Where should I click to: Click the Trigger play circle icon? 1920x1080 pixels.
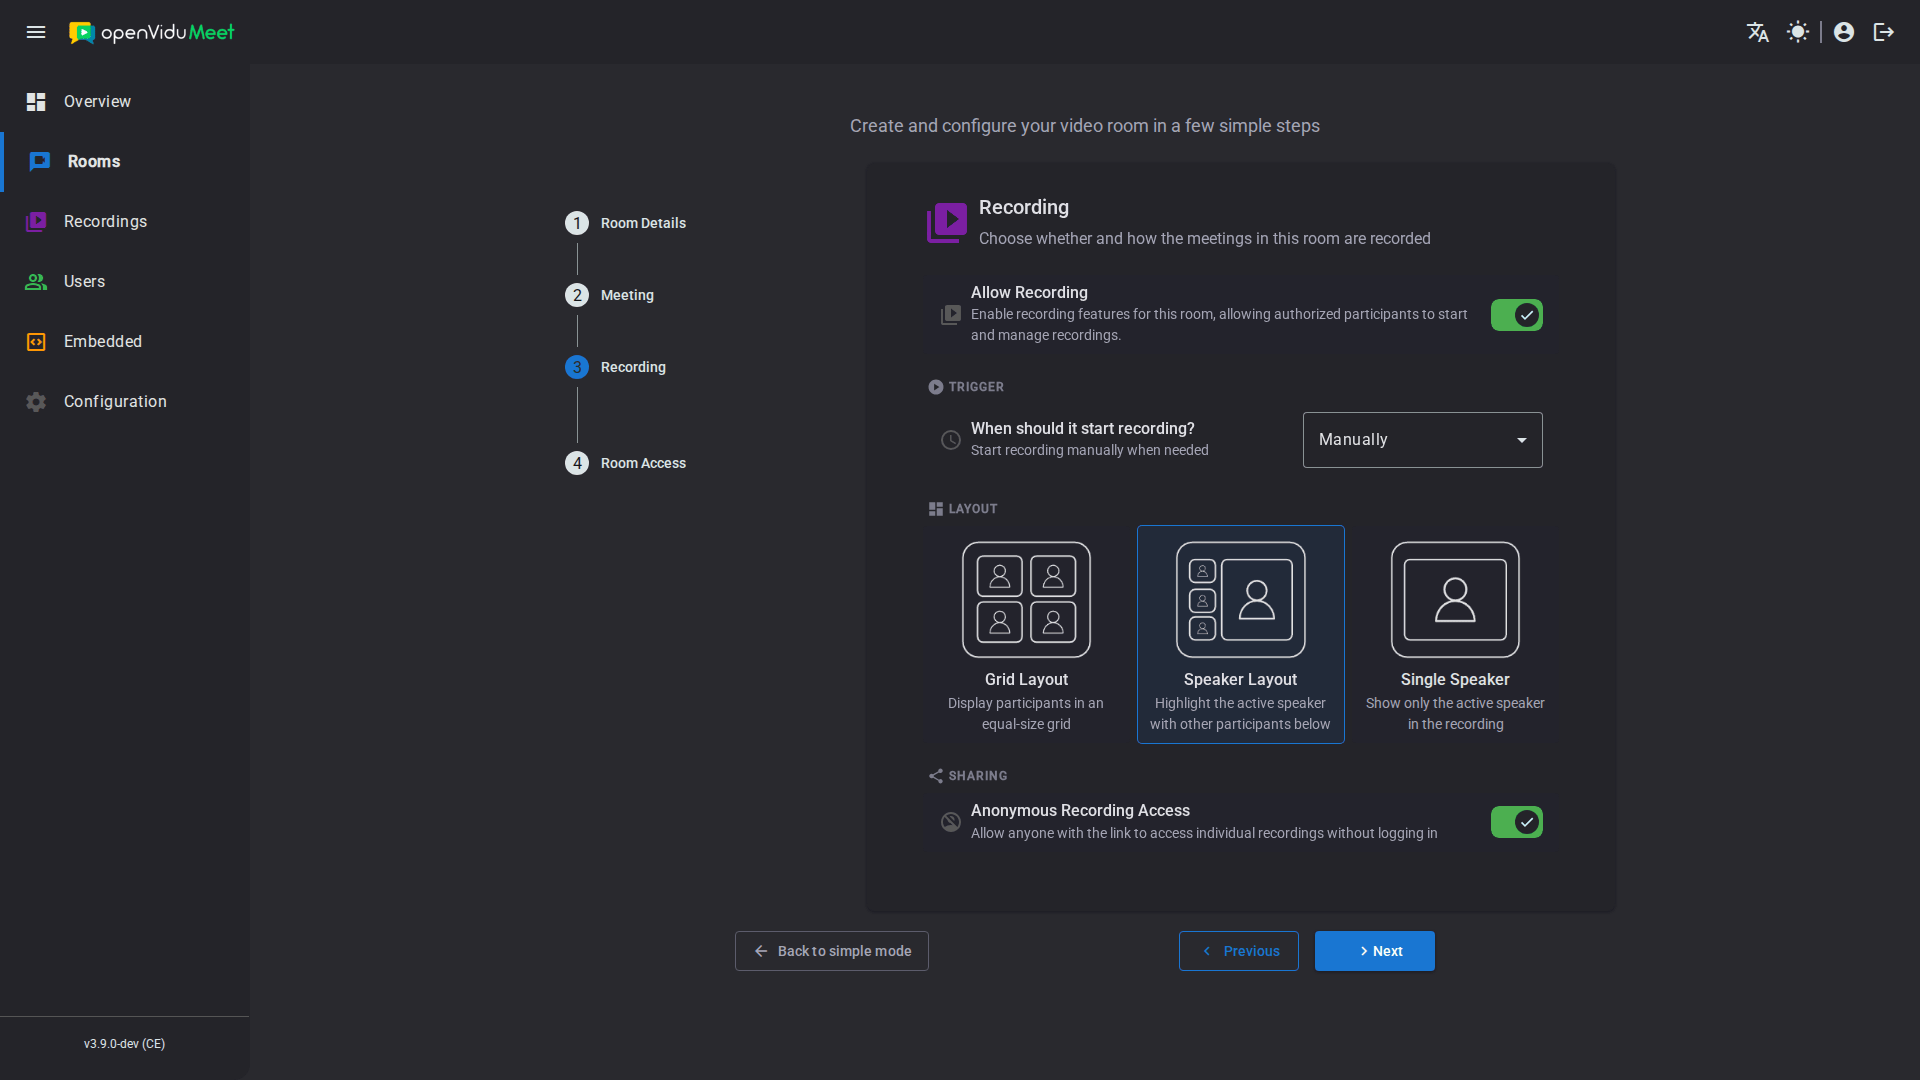coord(936,387)
